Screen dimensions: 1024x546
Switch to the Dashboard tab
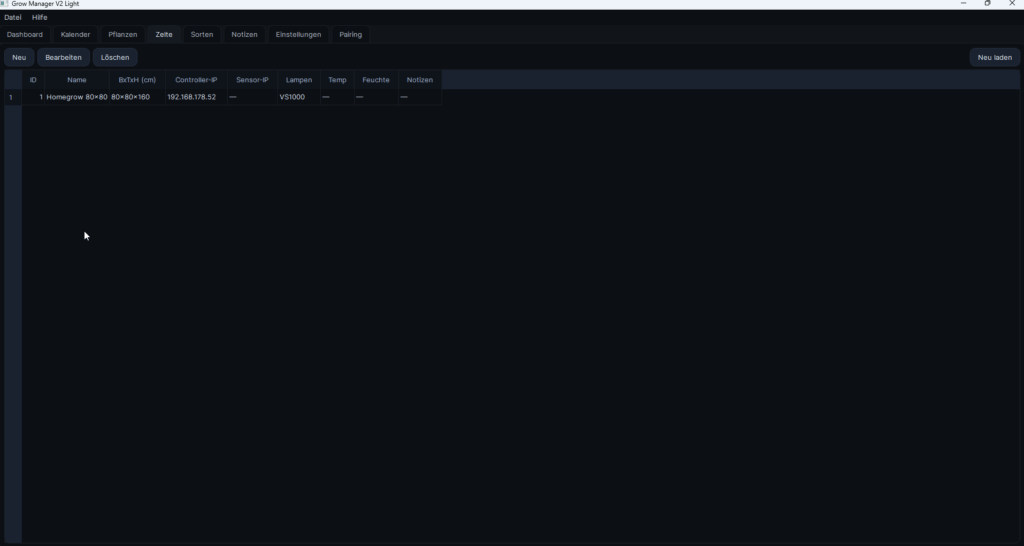pyautogui.click(x=25, y=35)
